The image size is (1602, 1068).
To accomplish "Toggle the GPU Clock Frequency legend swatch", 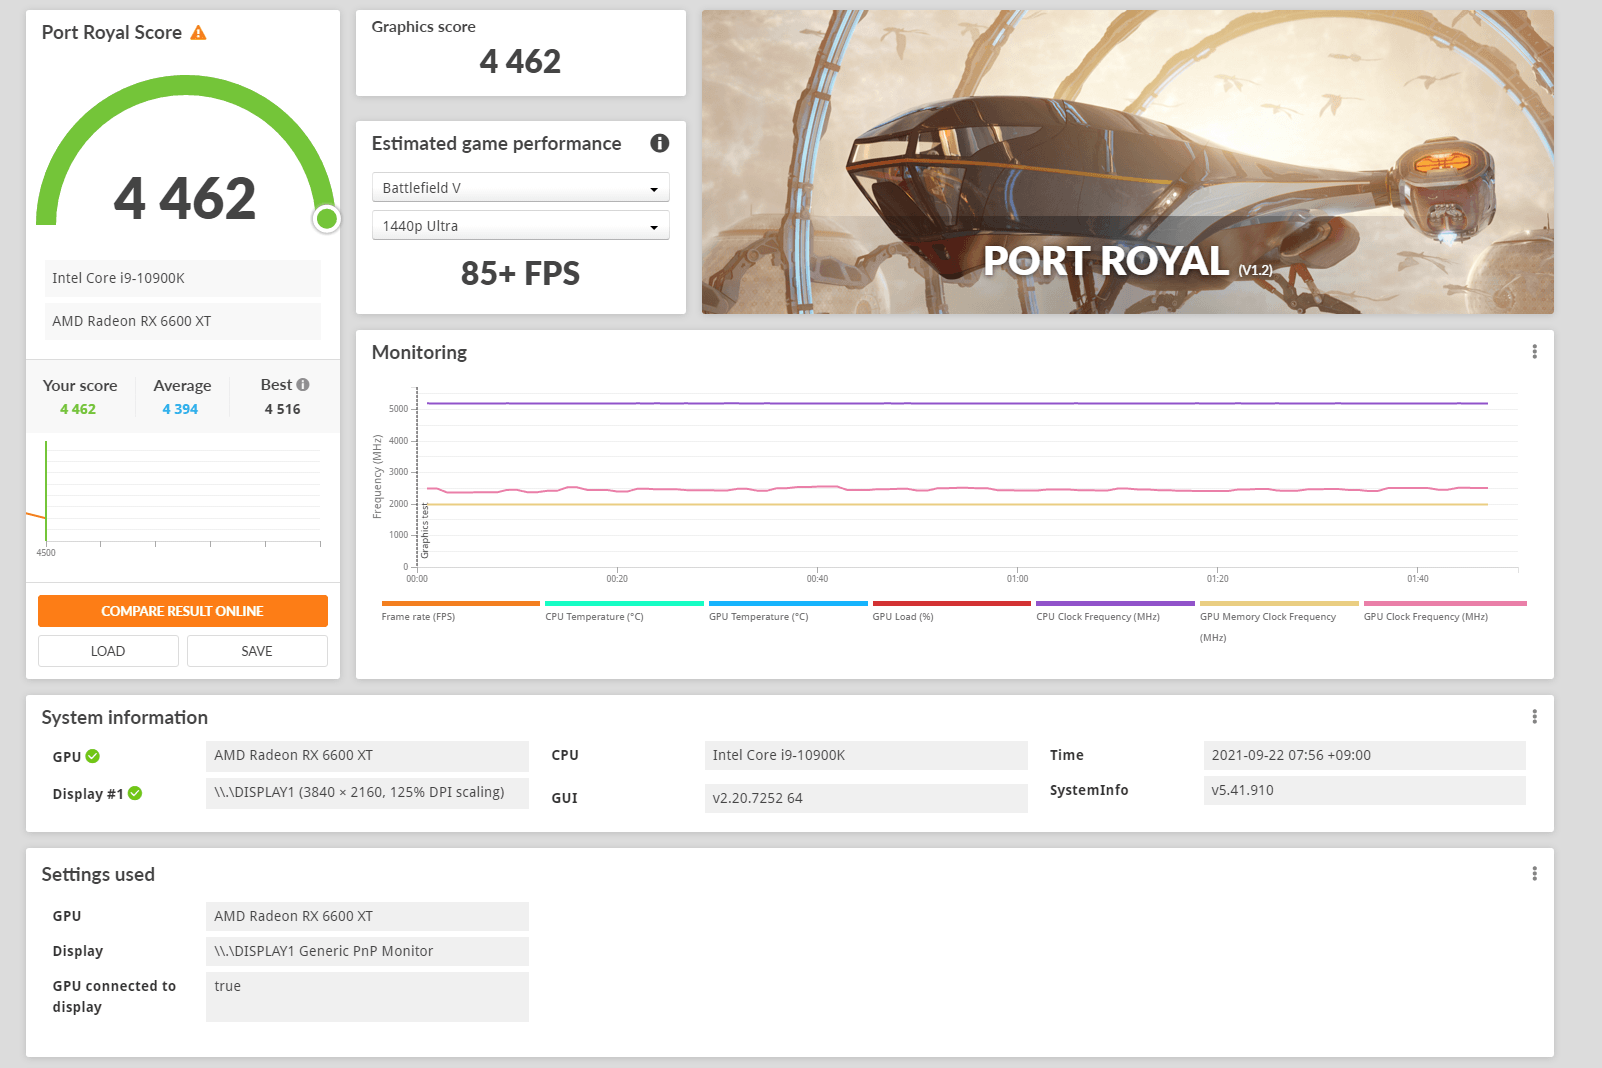I will 1445,604.
